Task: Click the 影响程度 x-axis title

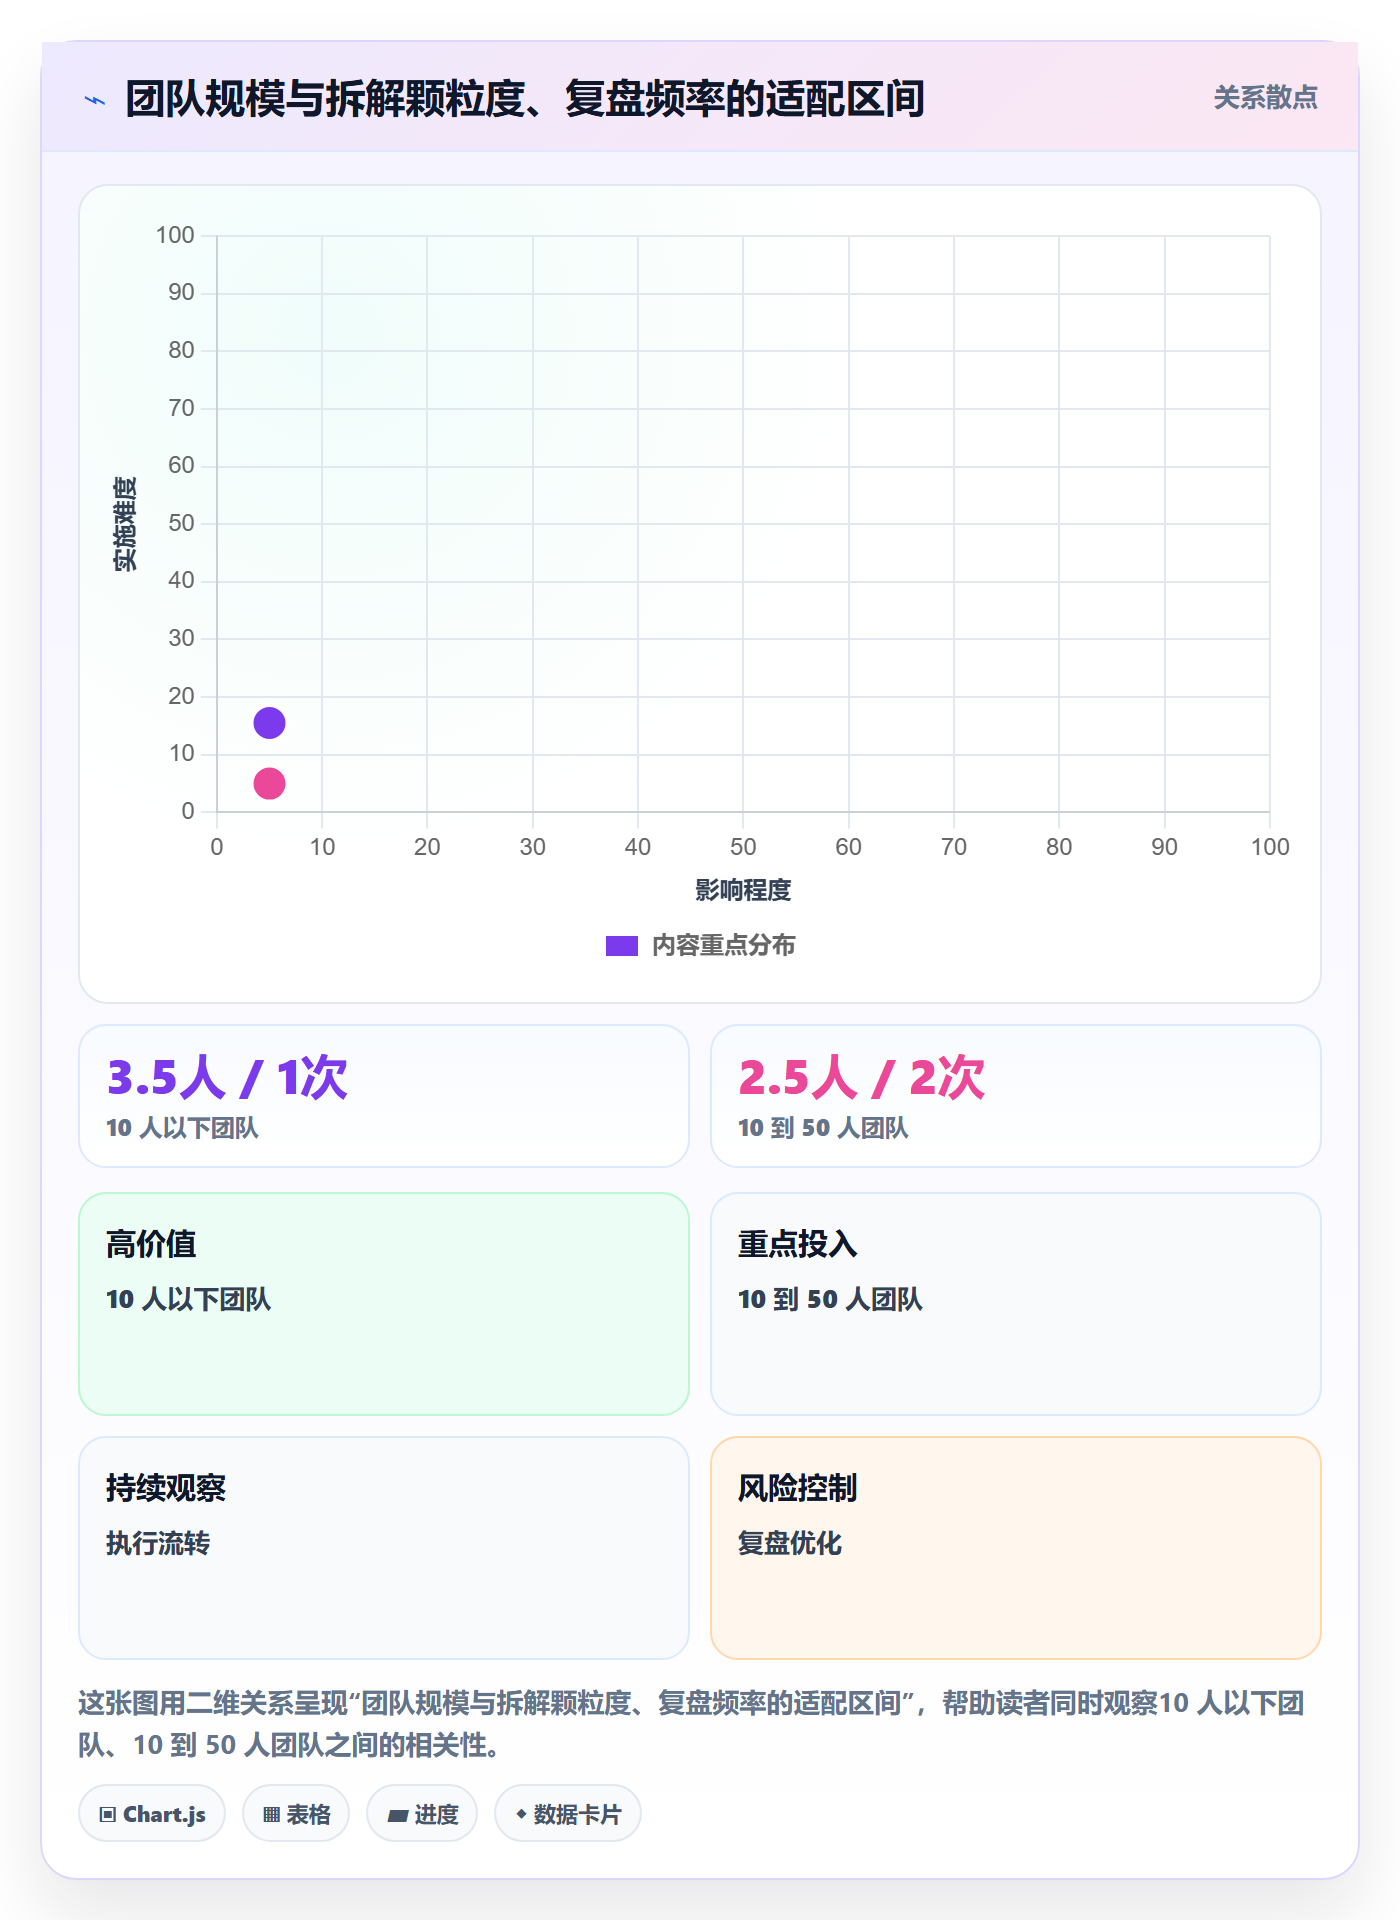Action: pos(743,890)
